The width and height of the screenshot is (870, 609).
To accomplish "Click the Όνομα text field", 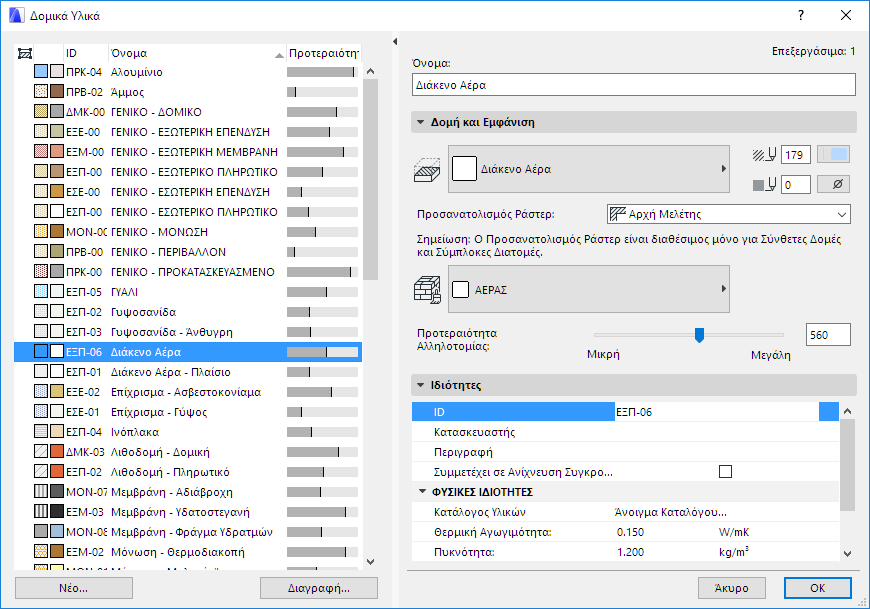I will pos(634,85).
